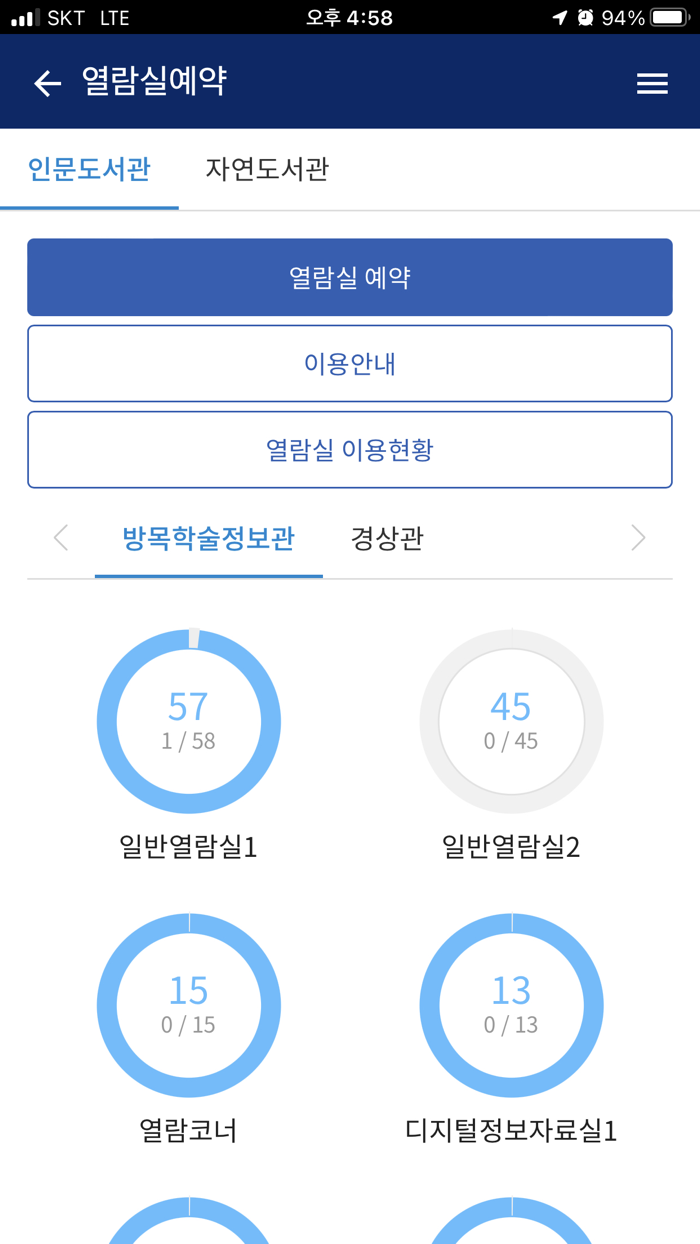
Task: Open the 이용안내 usage guide
Action: 349,363
